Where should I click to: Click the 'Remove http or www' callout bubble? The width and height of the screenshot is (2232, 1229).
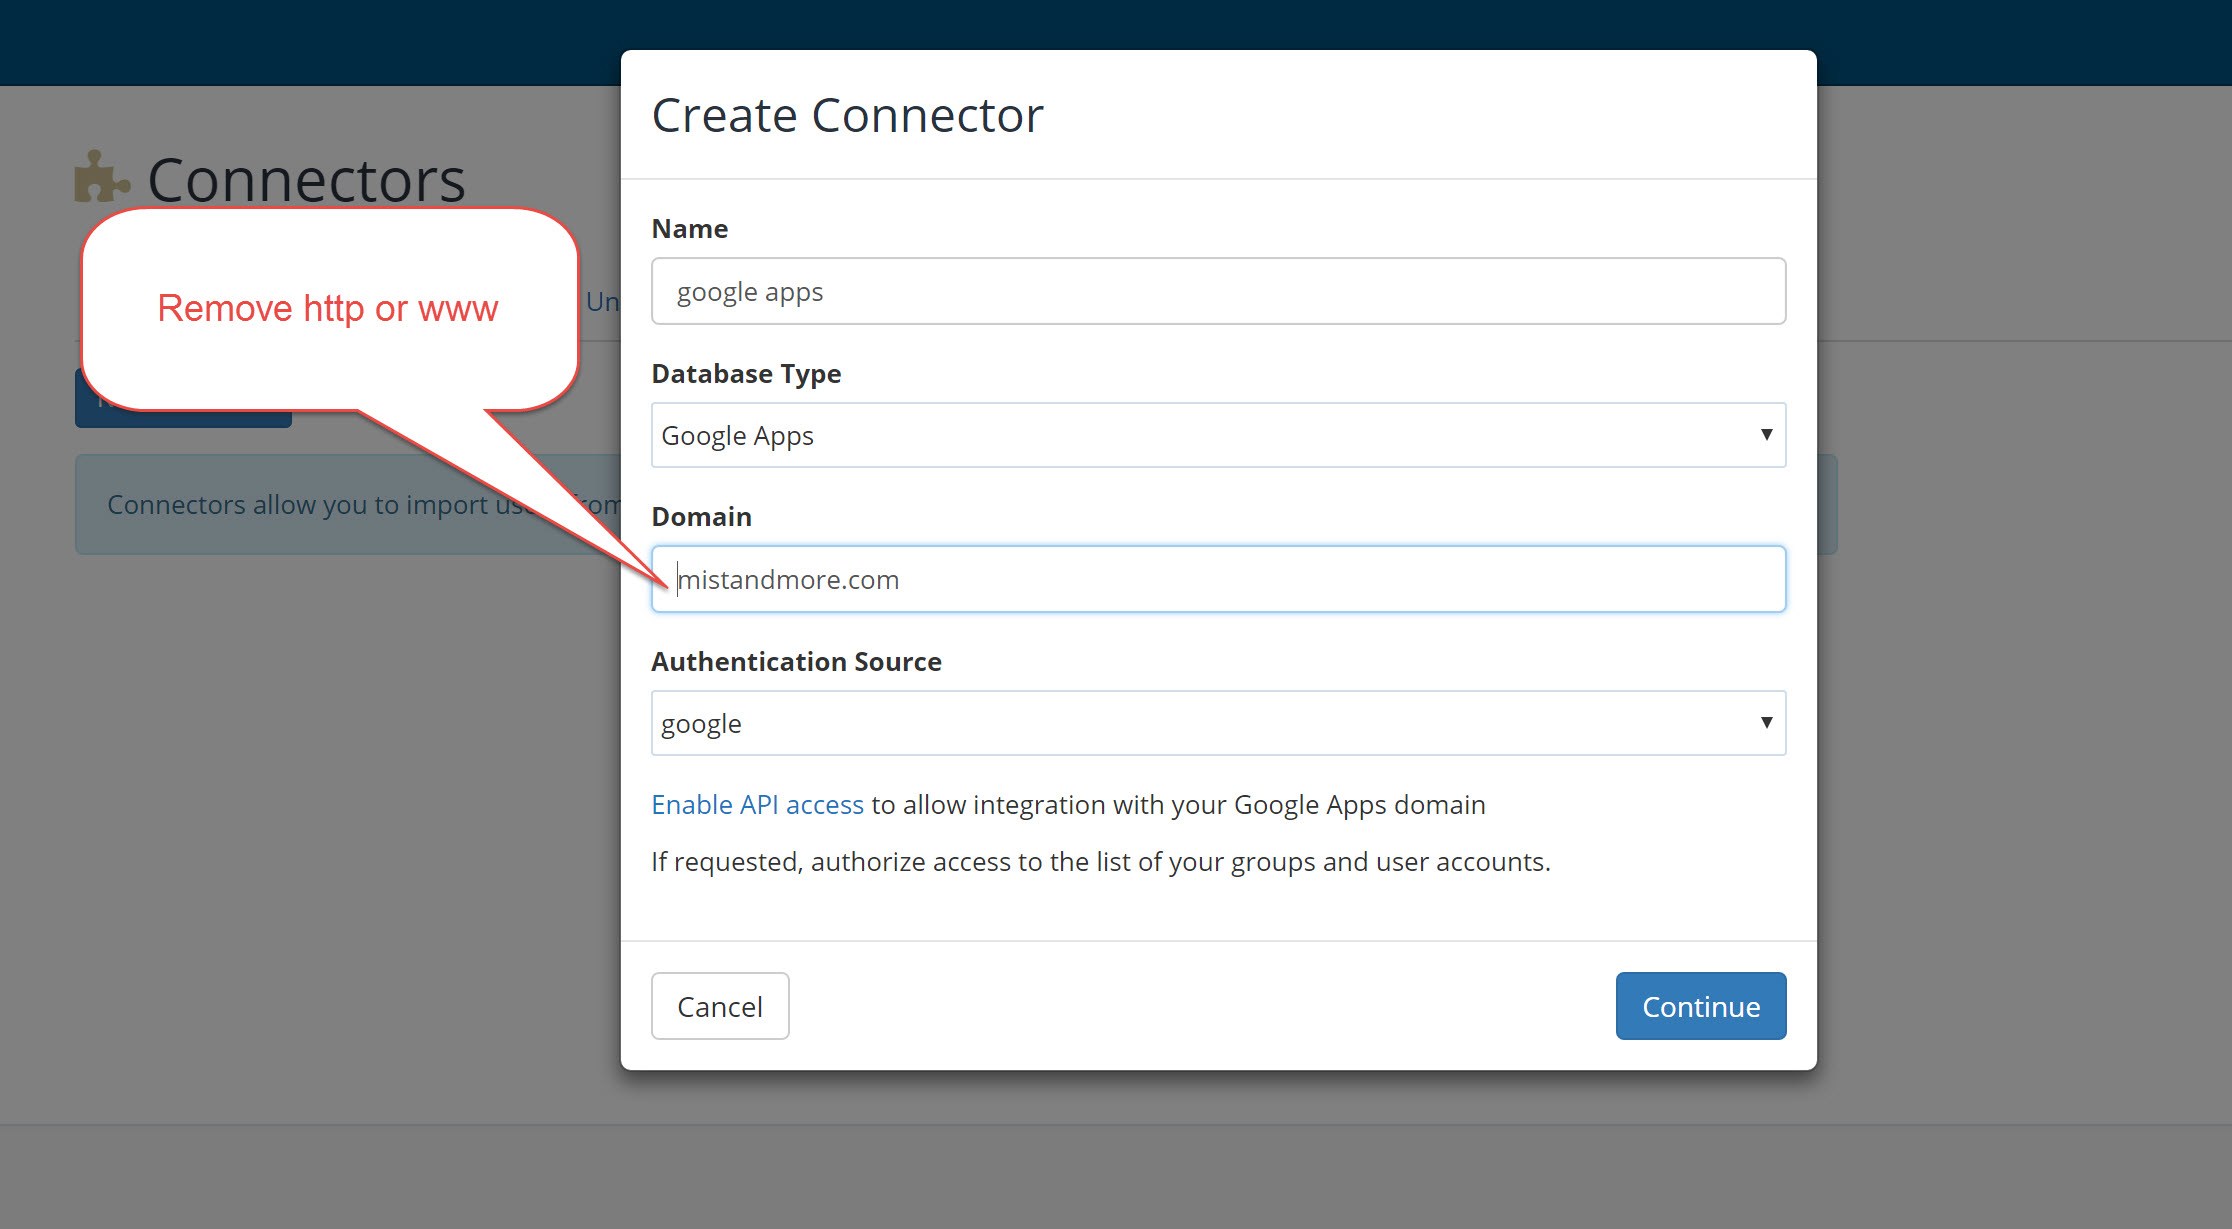[330, 307]
